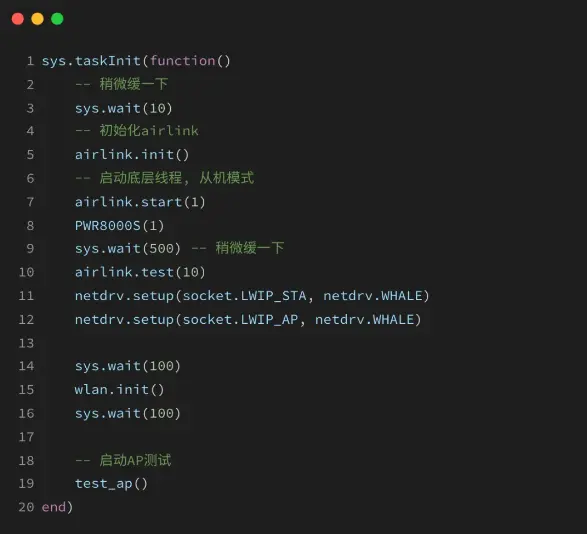Click the airlink.test(10) code line

click(140, 272)
